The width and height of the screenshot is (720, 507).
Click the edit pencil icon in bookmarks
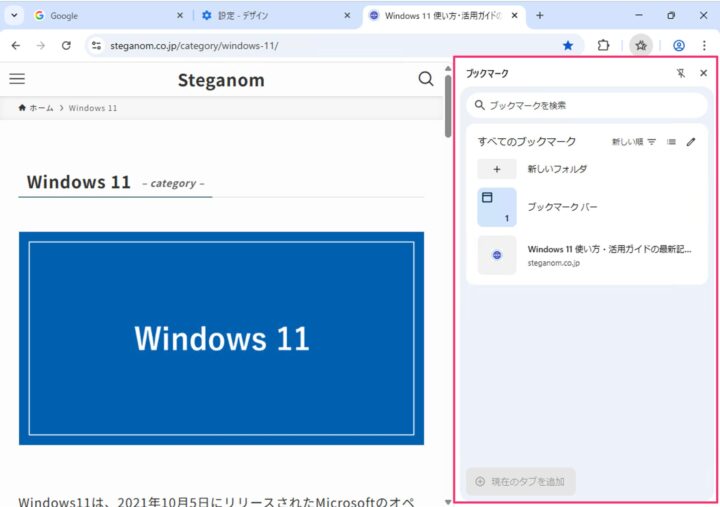[691, 142]
